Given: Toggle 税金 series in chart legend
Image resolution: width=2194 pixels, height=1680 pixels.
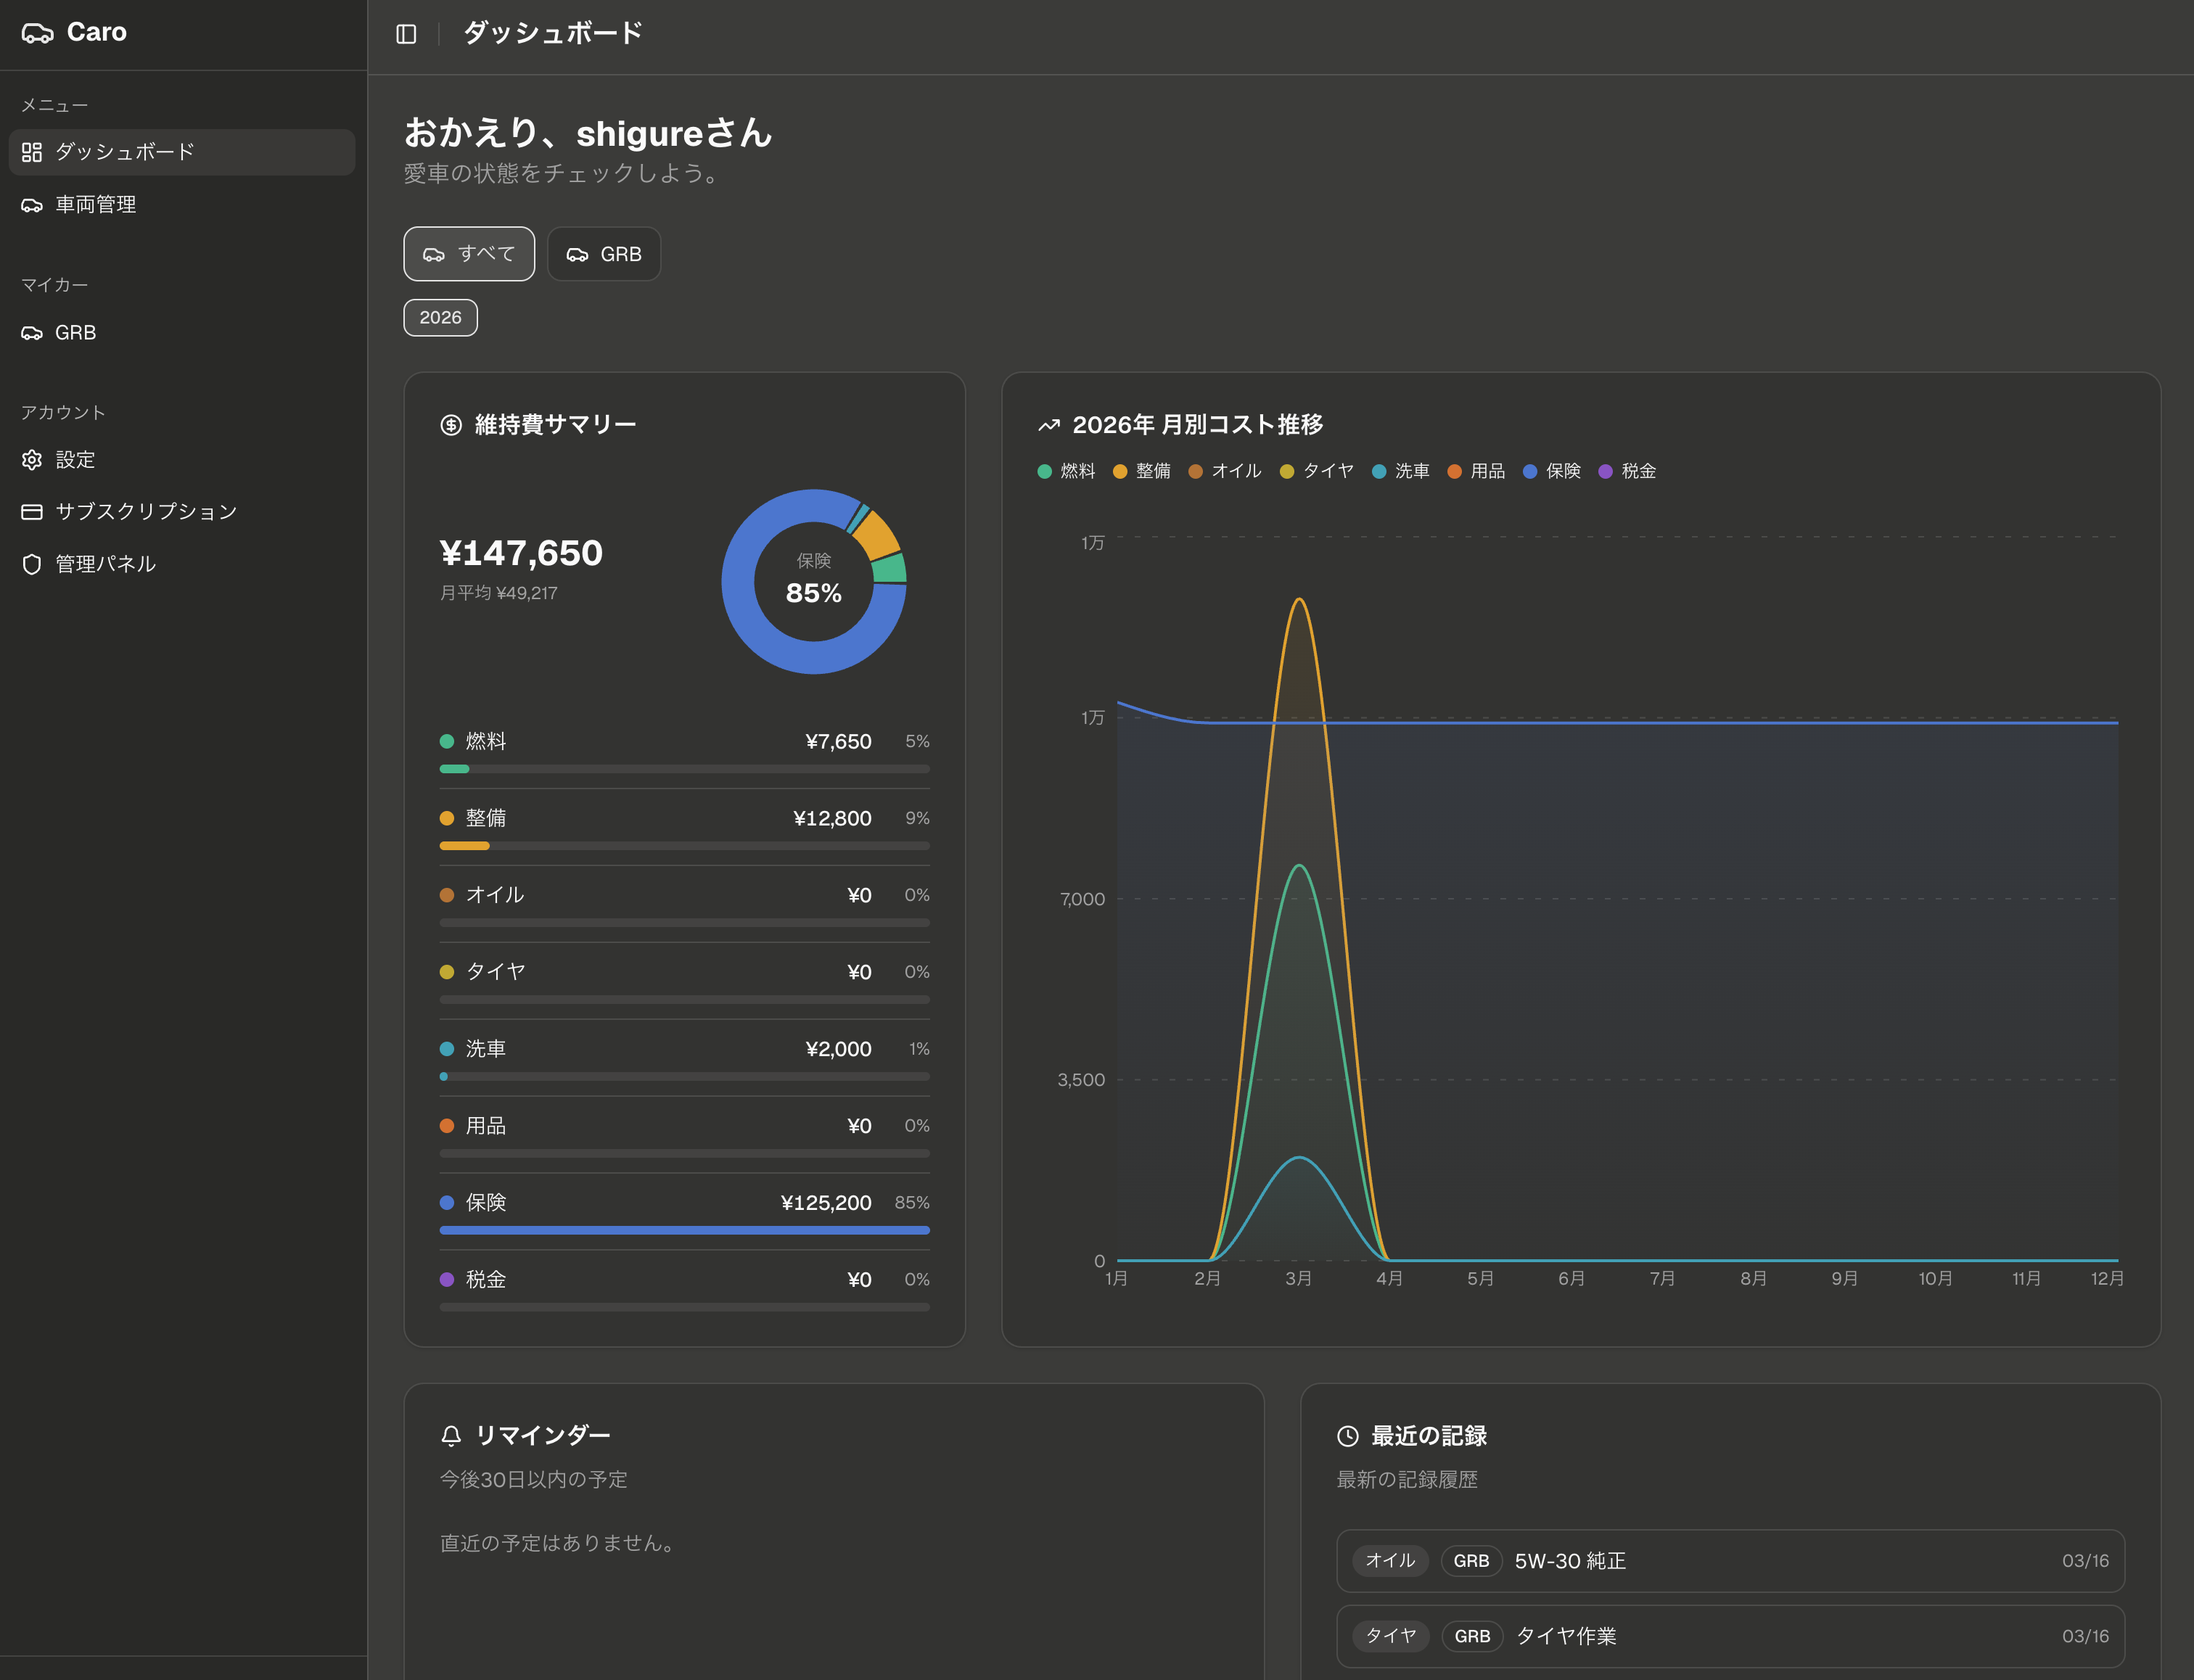Looking at the screenshot, I should 1627,471.
